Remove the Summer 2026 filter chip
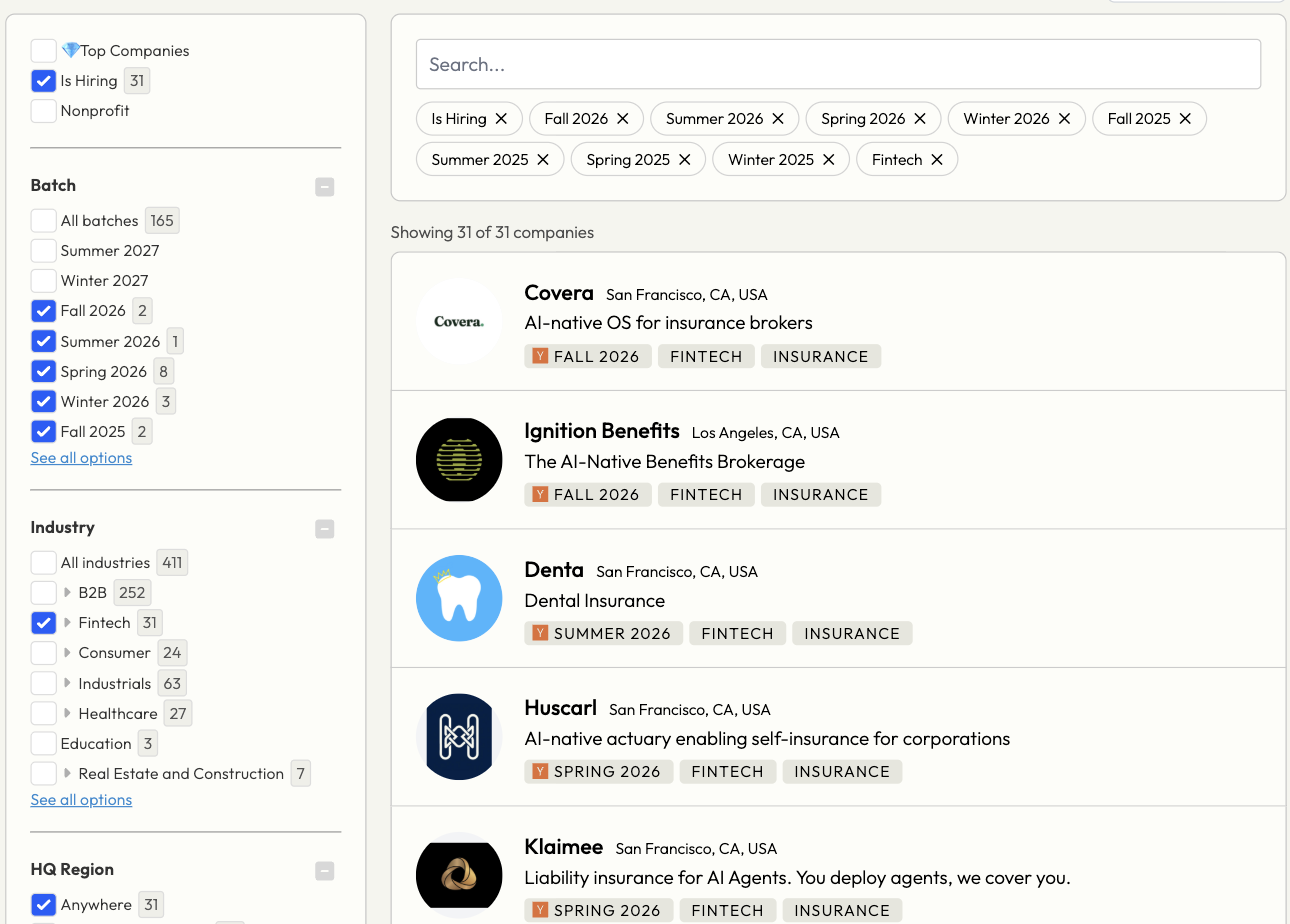Image resolution: width=1290 pixels, height=924 pixels. point(778,118)
